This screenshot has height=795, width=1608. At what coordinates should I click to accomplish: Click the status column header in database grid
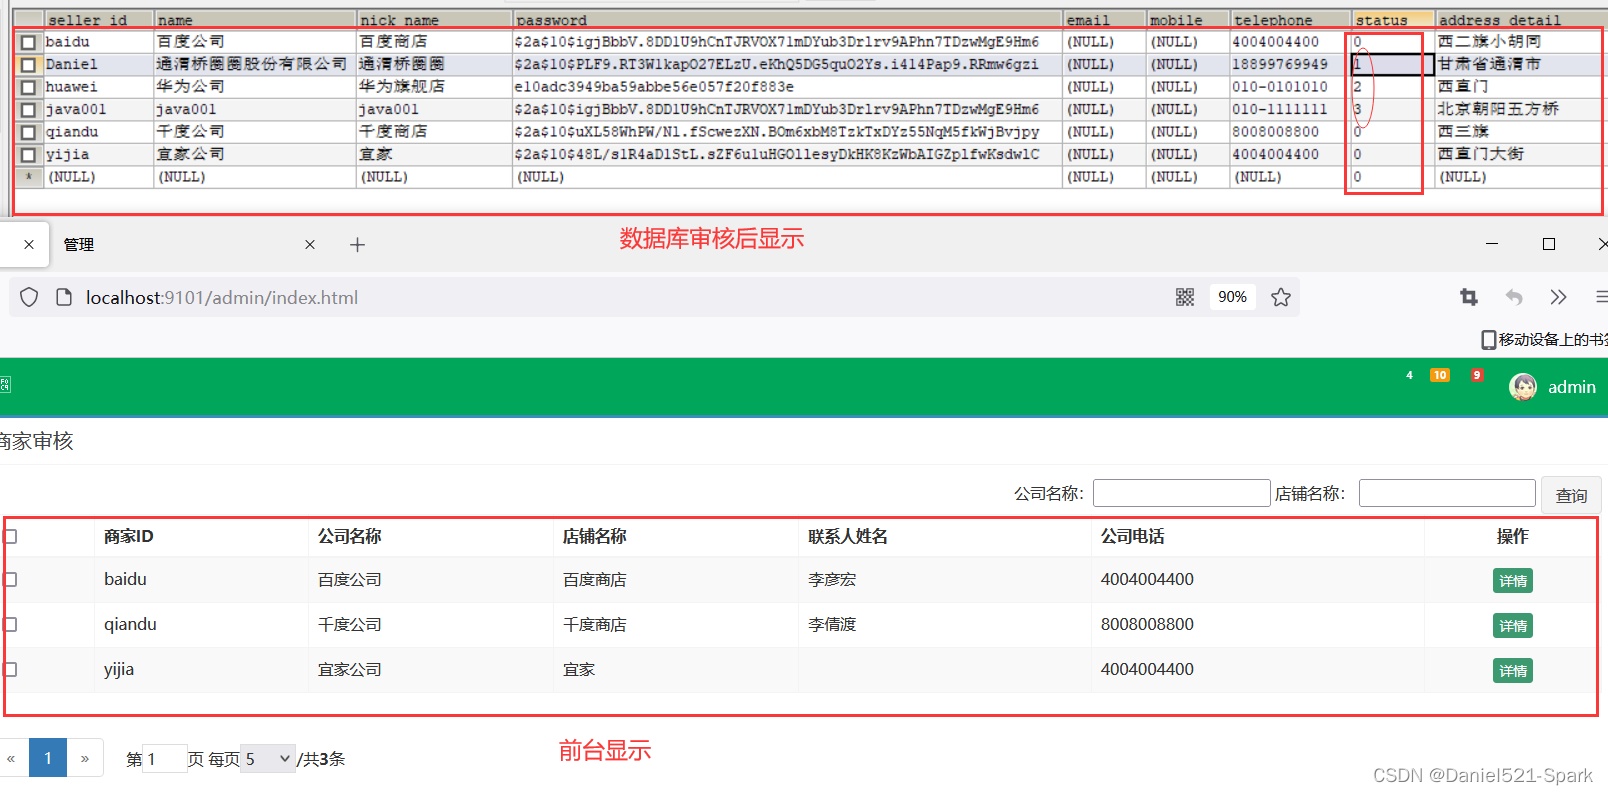pyautogui.click(x=1392, y=19)
